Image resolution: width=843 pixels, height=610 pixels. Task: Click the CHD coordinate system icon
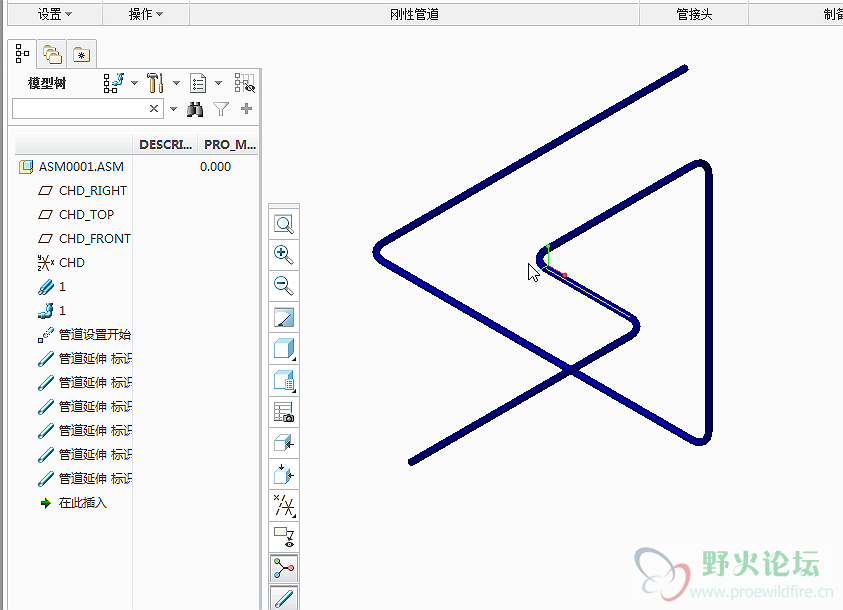(x=46, y=262)
